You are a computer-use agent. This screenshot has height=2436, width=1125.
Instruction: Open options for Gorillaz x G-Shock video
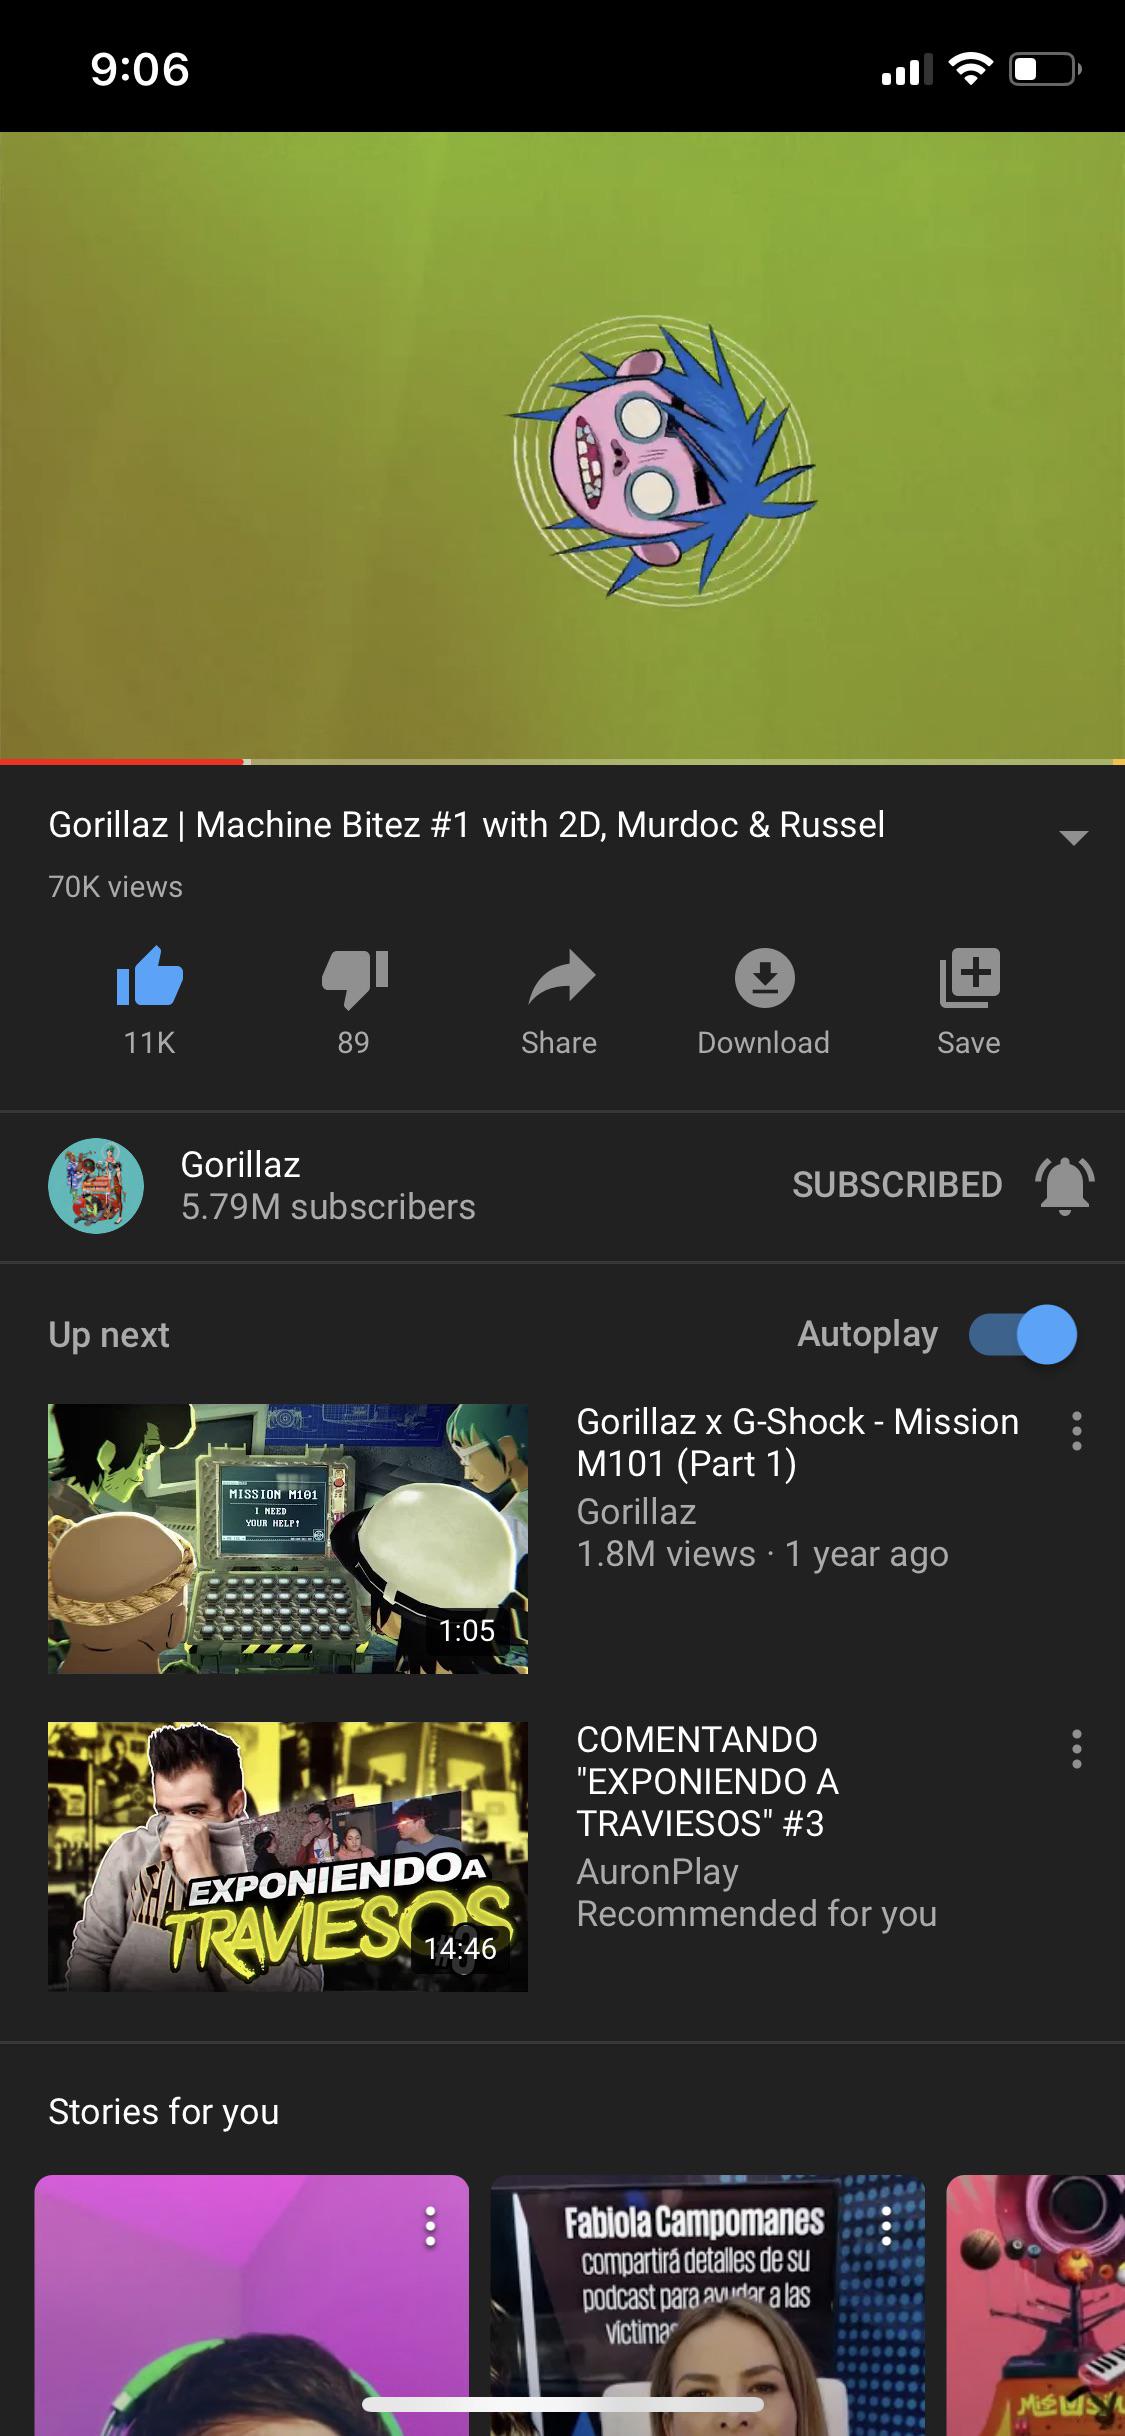point(1076,1431)
